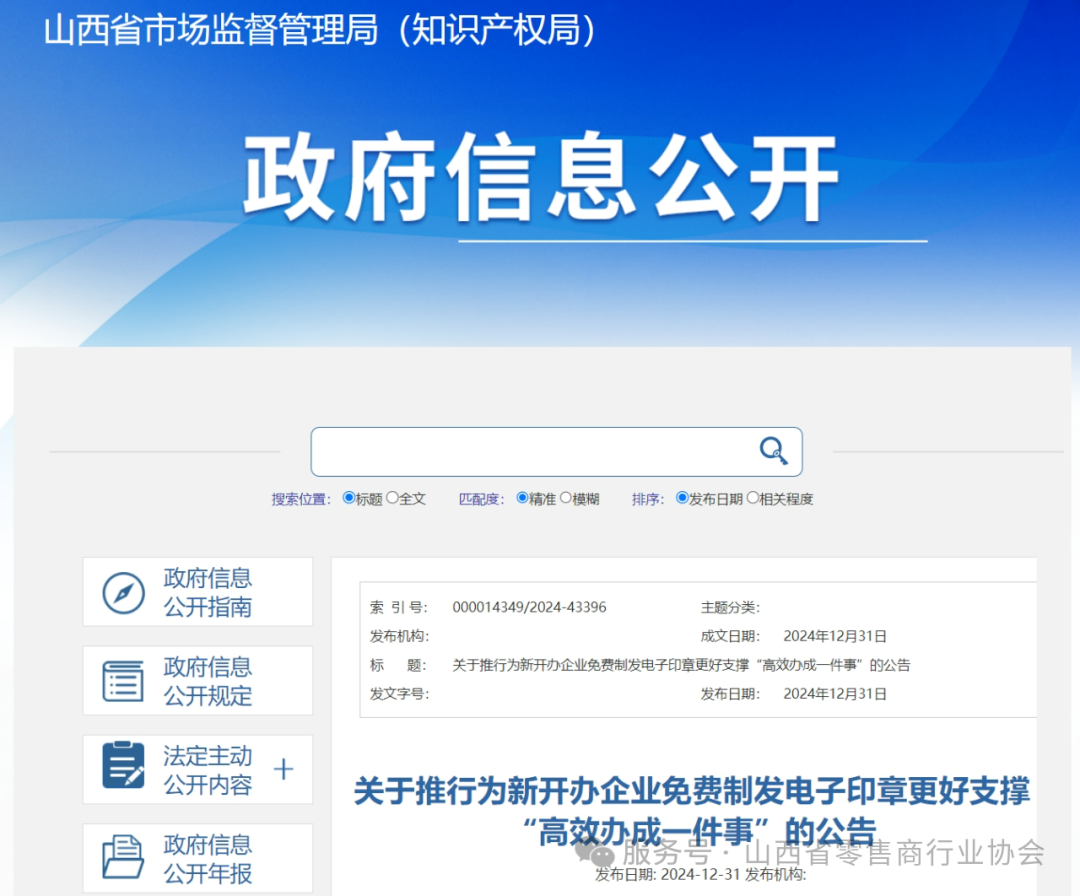Click the folder icon for 政府信息公开年报
This screenshot has width=1080, height=896.
click(124, 858)
